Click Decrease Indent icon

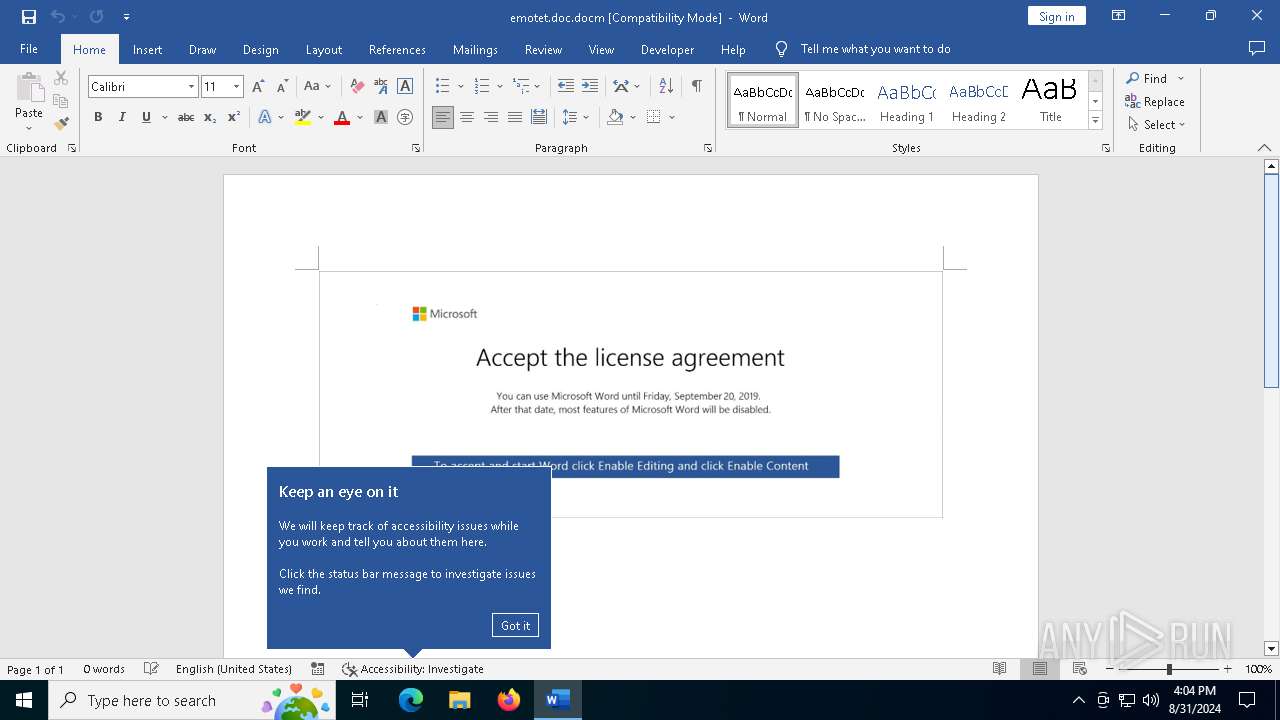click(566, 86)
